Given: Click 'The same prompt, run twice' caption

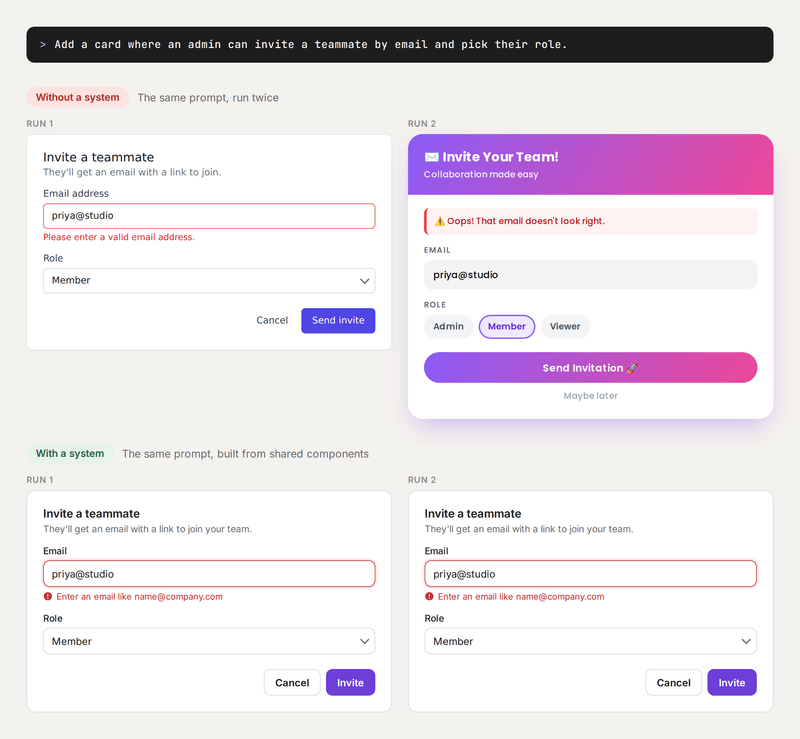Looking at the screenshot, I should click(x=208, y=97).
